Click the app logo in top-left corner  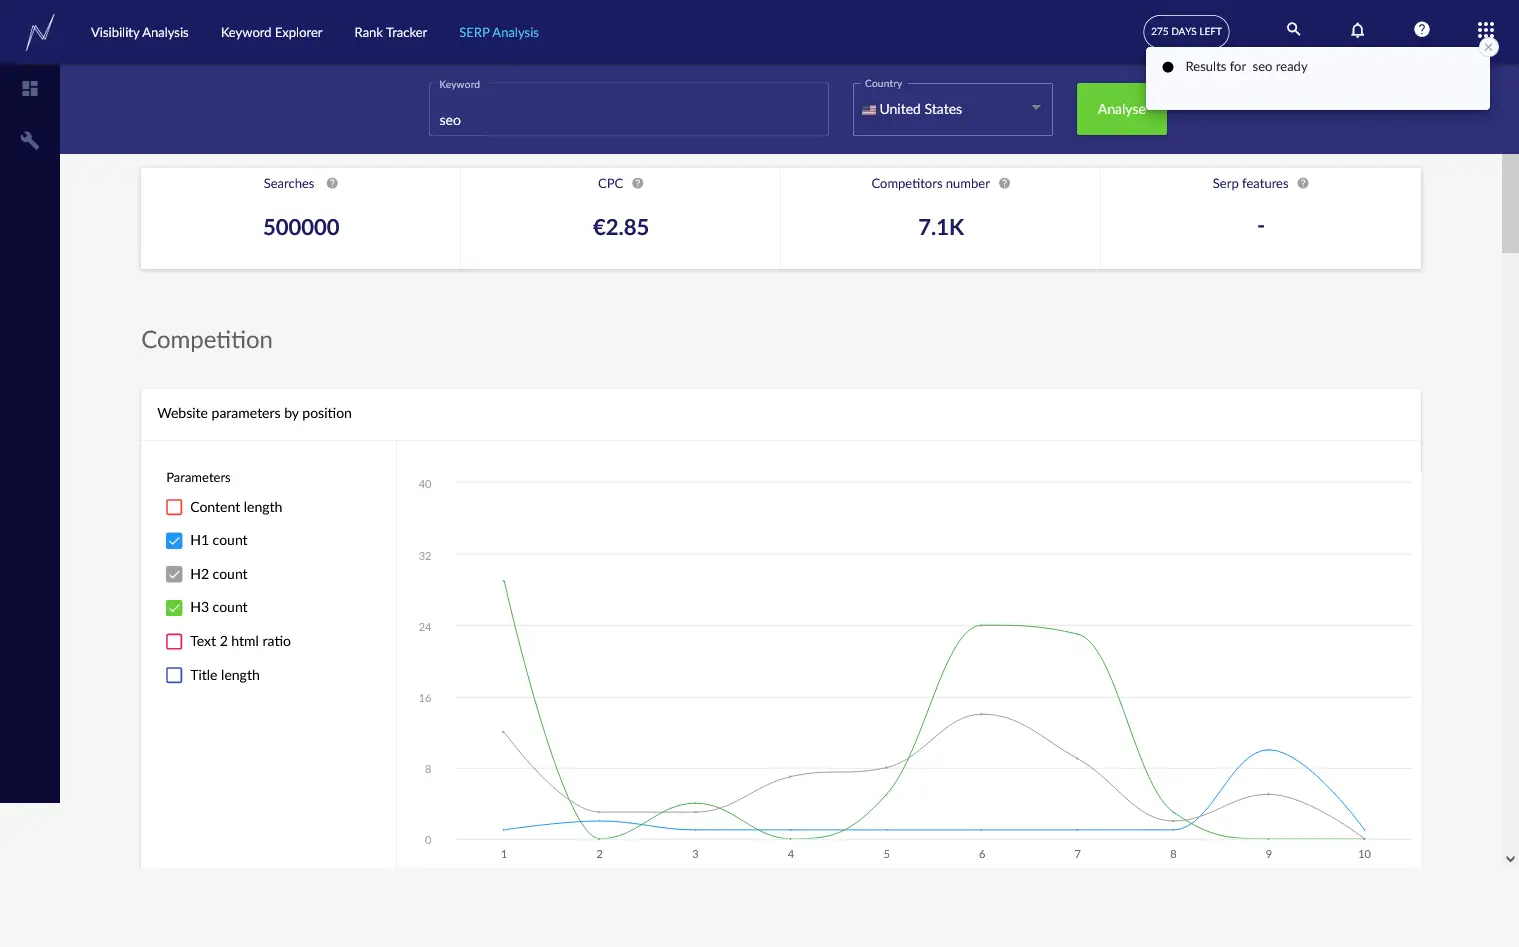40,32
